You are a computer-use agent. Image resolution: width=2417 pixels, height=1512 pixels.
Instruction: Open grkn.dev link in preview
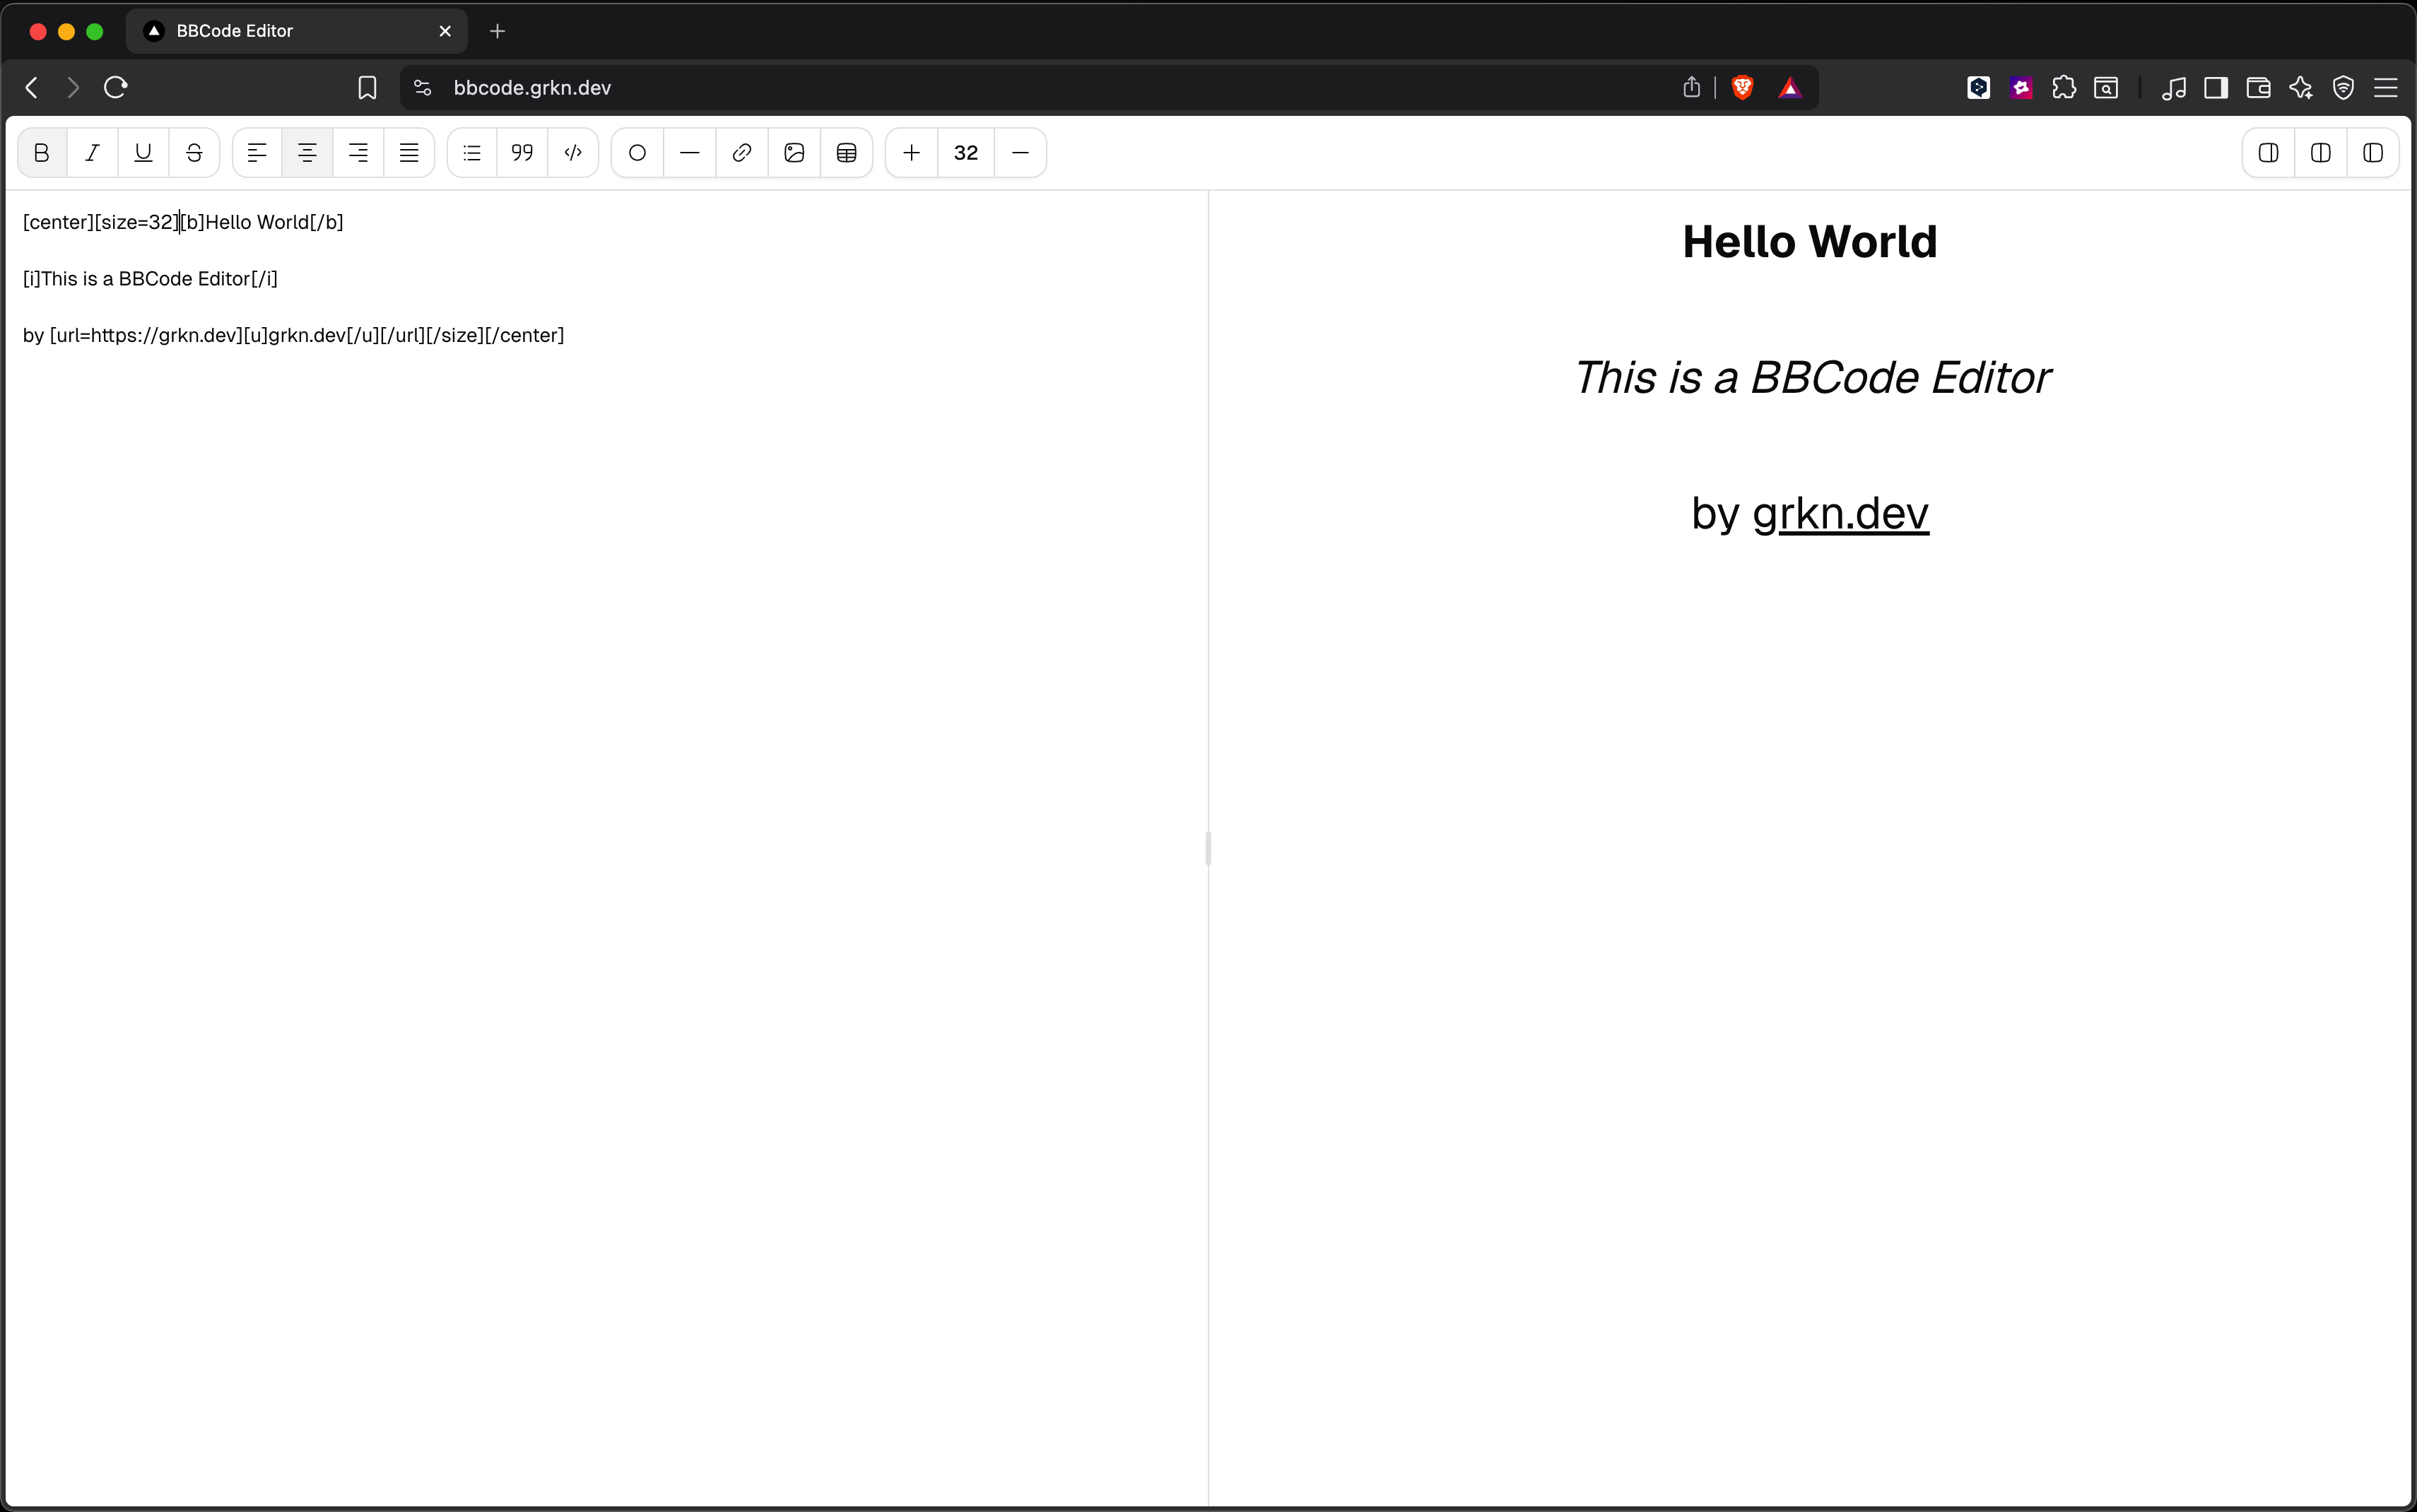point(1840,514)
